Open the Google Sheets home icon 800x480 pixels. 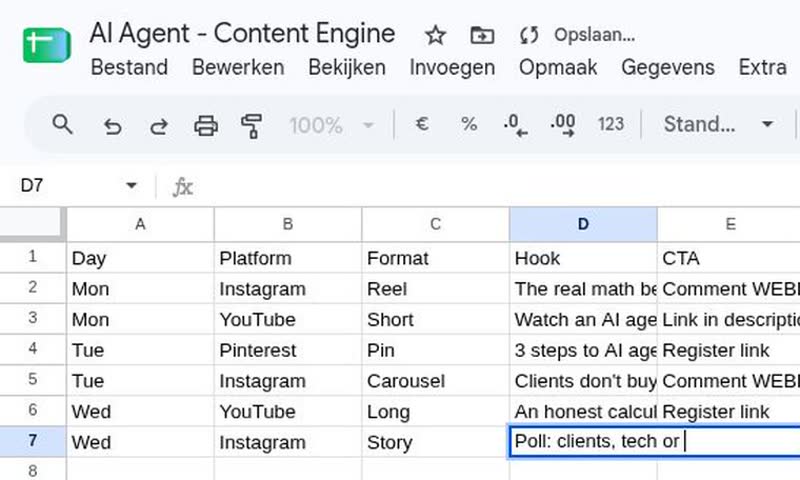[x=46, y=45]
